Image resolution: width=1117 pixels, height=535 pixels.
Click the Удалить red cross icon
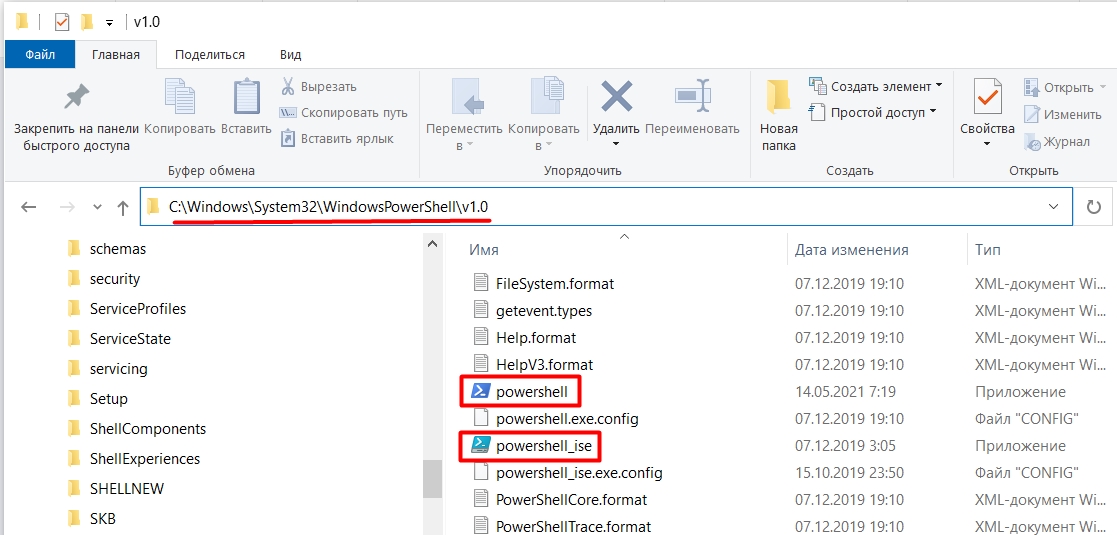pyautogui.click(x=617, y=95)
